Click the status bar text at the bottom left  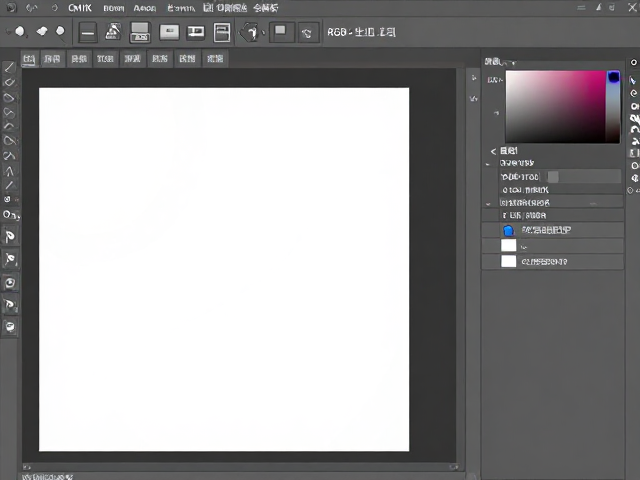[48, 477]
